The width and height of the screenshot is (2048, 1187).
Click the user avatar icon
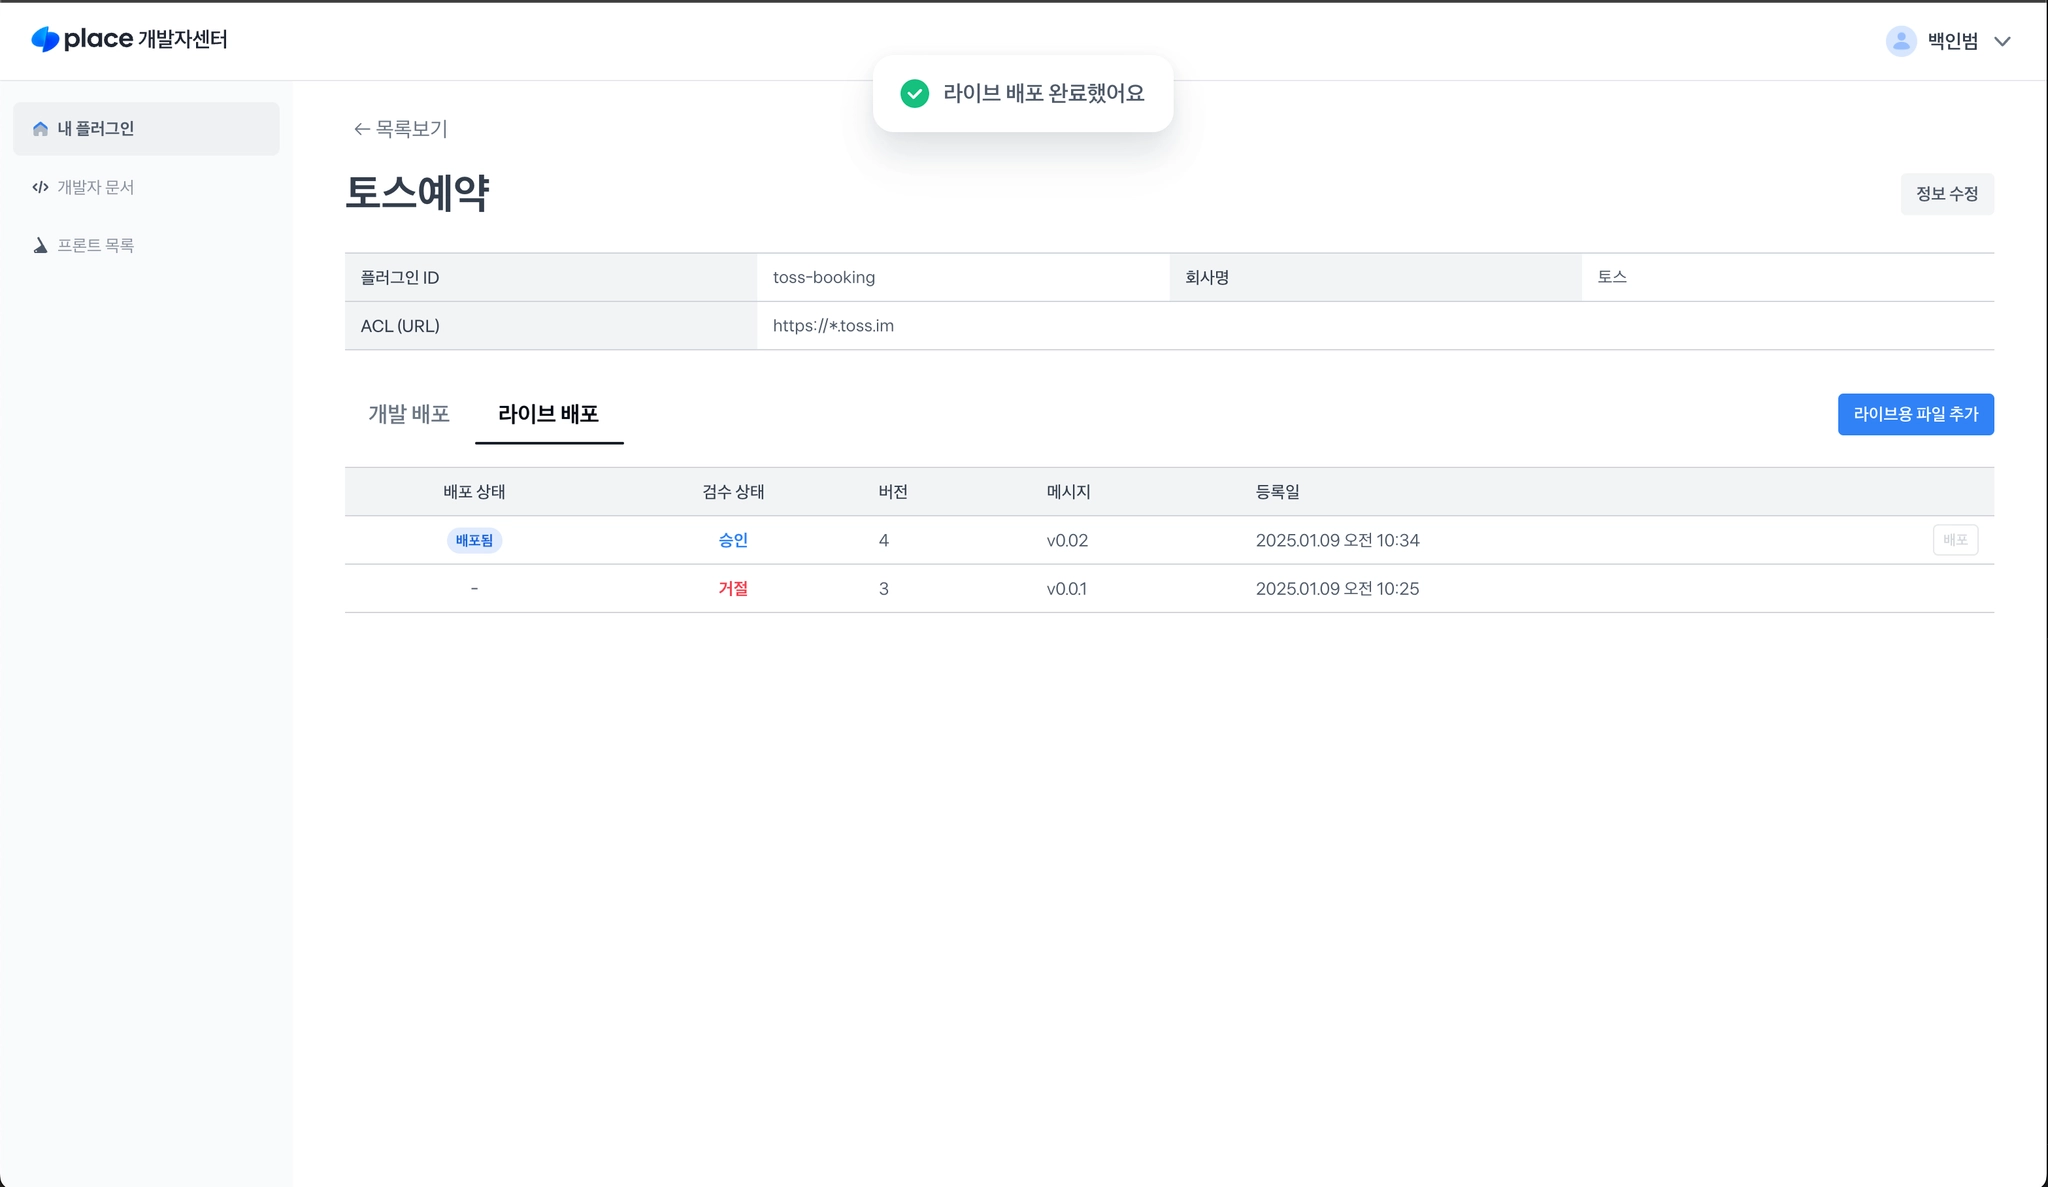point(1900,41)
